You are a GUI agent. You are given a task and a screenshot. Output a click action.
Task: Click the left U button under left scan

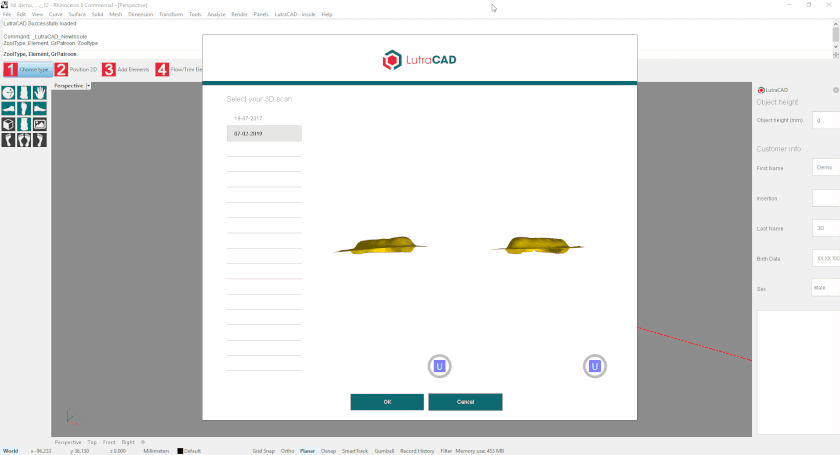click(439, 366)
